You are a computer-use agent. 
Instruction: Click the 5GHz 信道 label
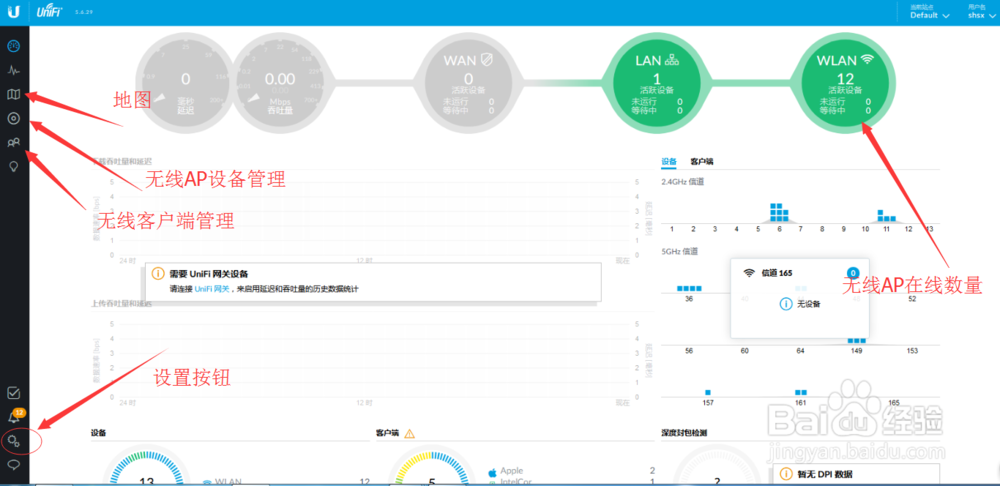point(680,251)
